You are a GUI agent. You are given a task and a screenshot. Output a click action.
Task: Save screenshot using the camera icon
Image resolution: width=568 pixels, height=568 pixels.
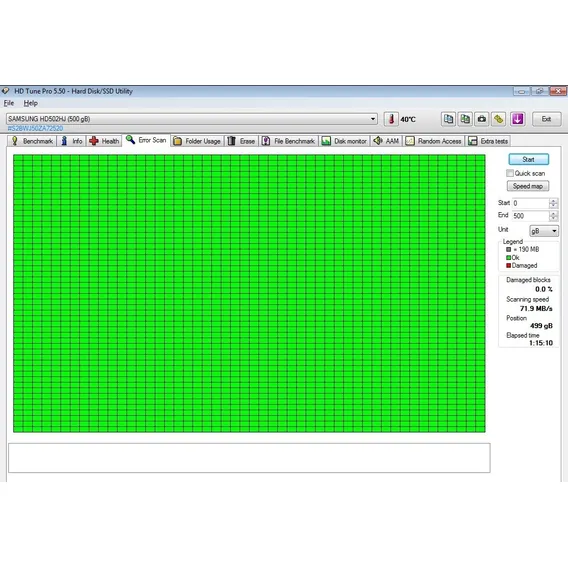click(482, 119)
